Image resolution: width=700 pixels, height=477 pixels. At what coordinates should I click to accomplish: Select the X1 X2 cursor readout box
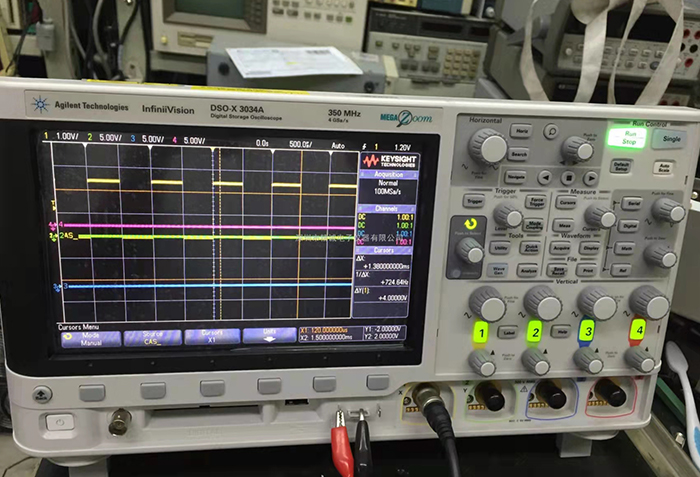point(330,334)
